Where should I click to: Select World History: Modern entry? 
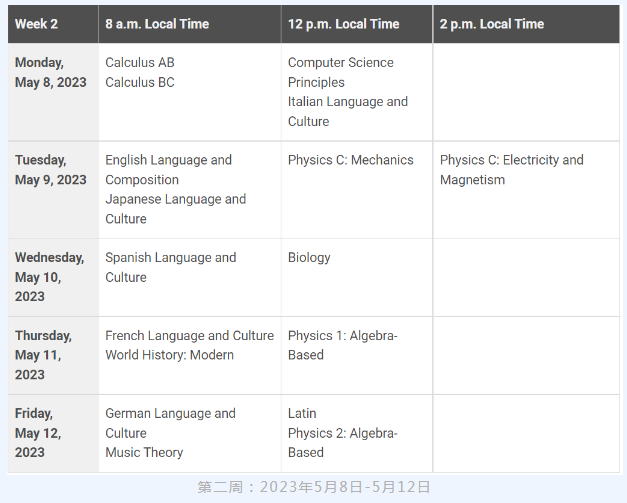click(x=169, y=355)
